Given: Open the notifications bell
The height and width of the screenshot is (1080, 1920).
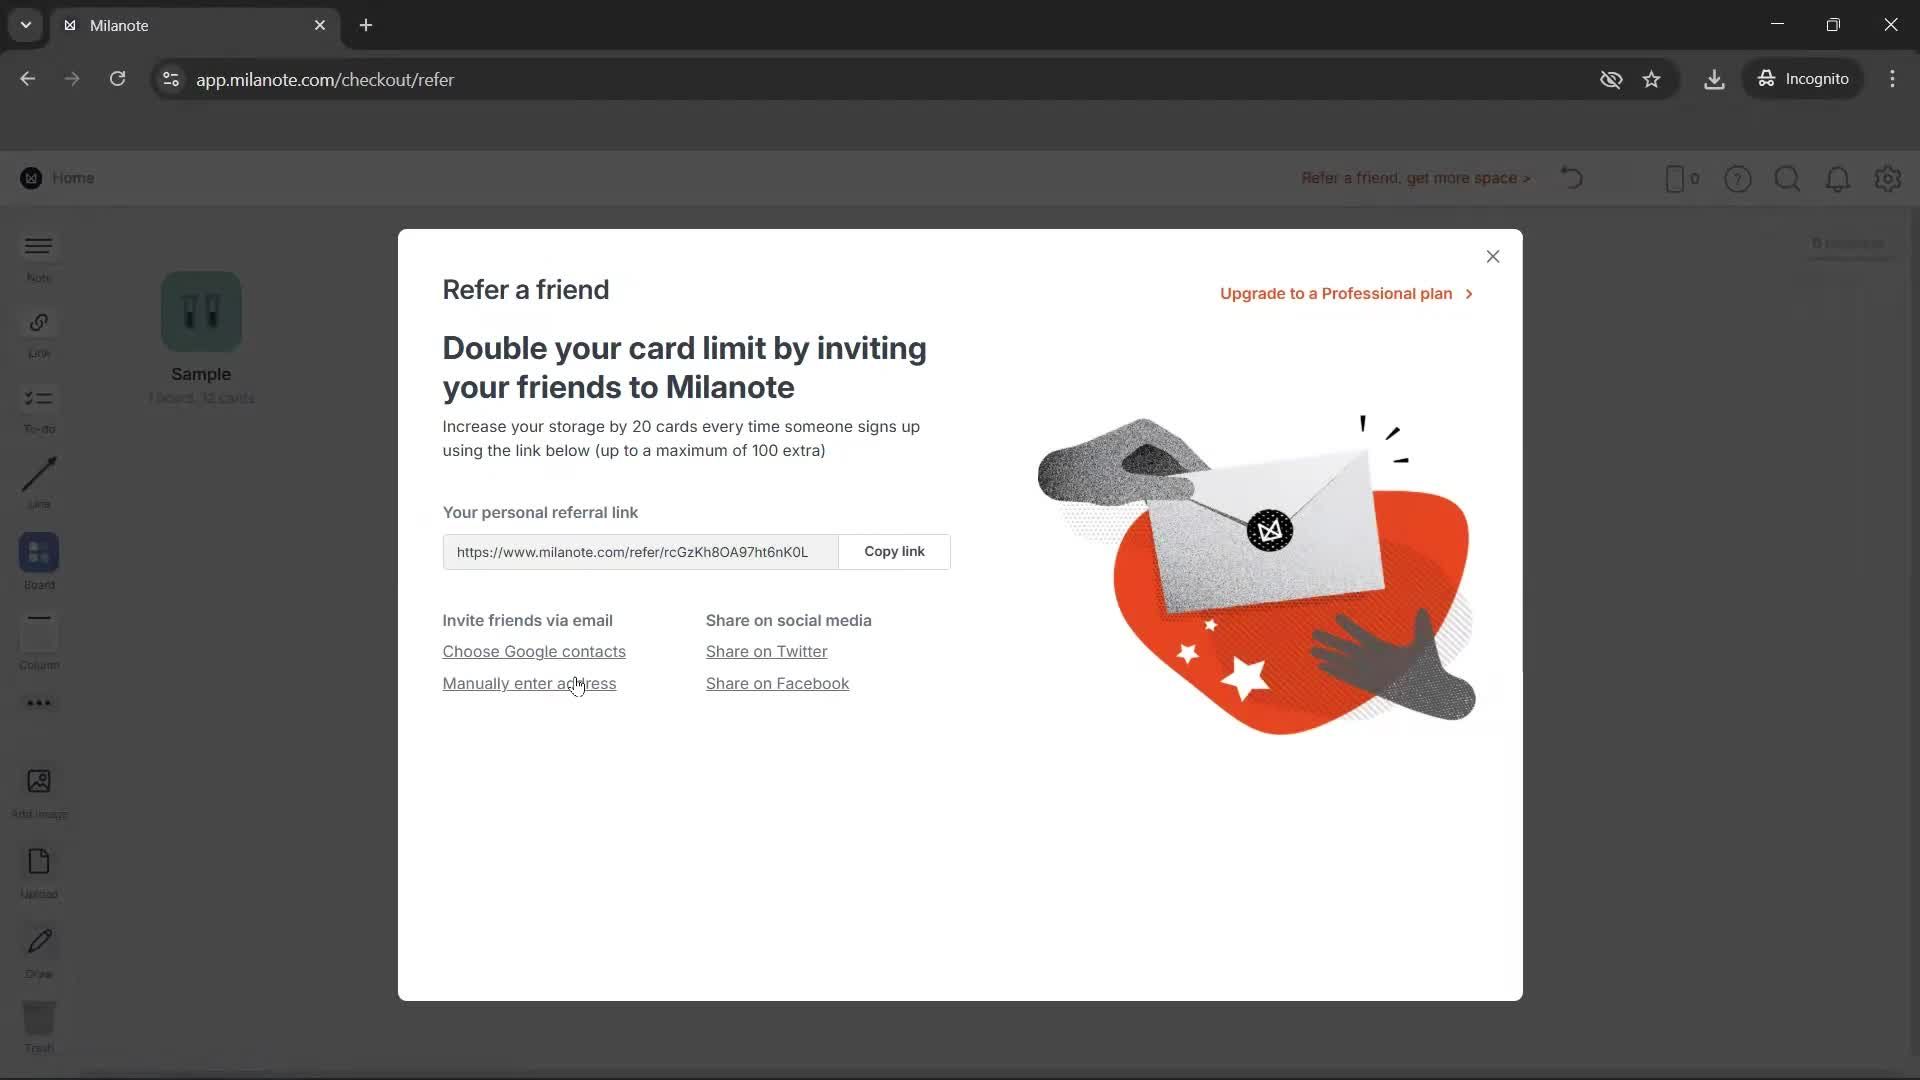Looking at the screenshot, I should click(1837, 179).
